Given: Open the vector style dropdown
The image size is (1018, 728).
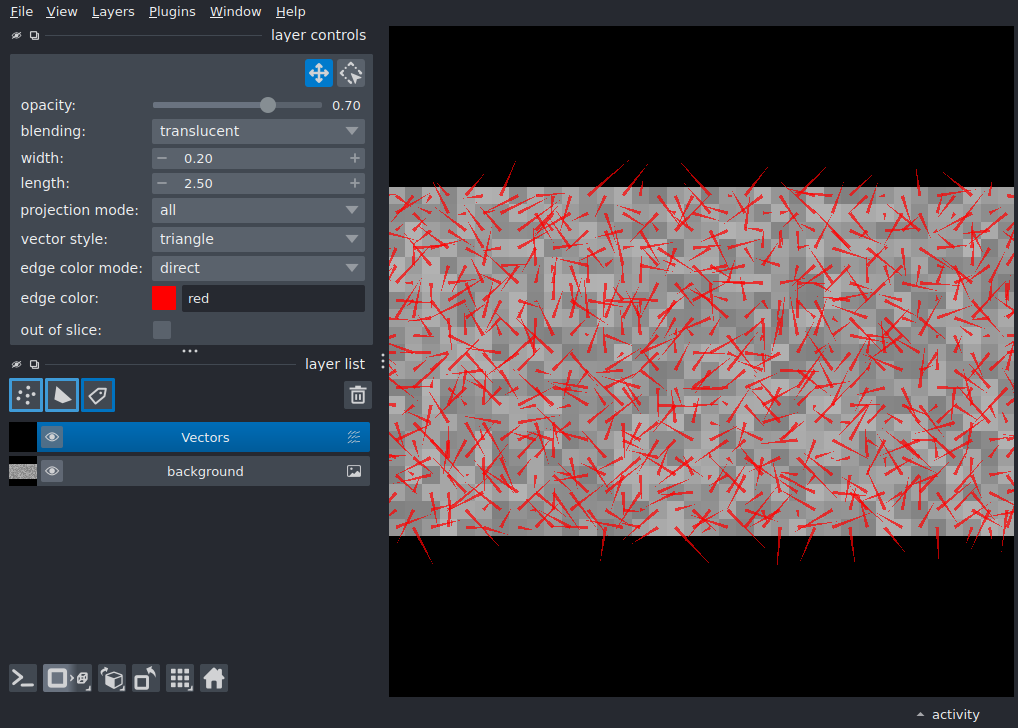Looking at the screenshot, I should pyautogui.click(x=258, y=239).
